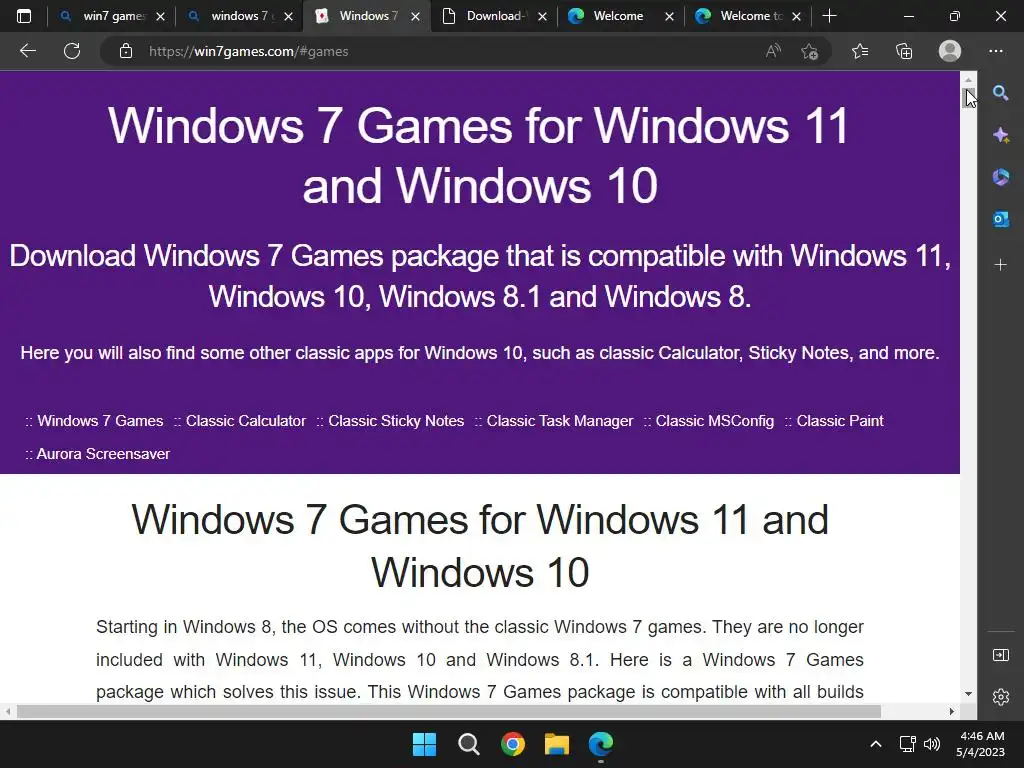Open the Classic Paint link
Screen dimensions: 1024x768
(840, 421)
